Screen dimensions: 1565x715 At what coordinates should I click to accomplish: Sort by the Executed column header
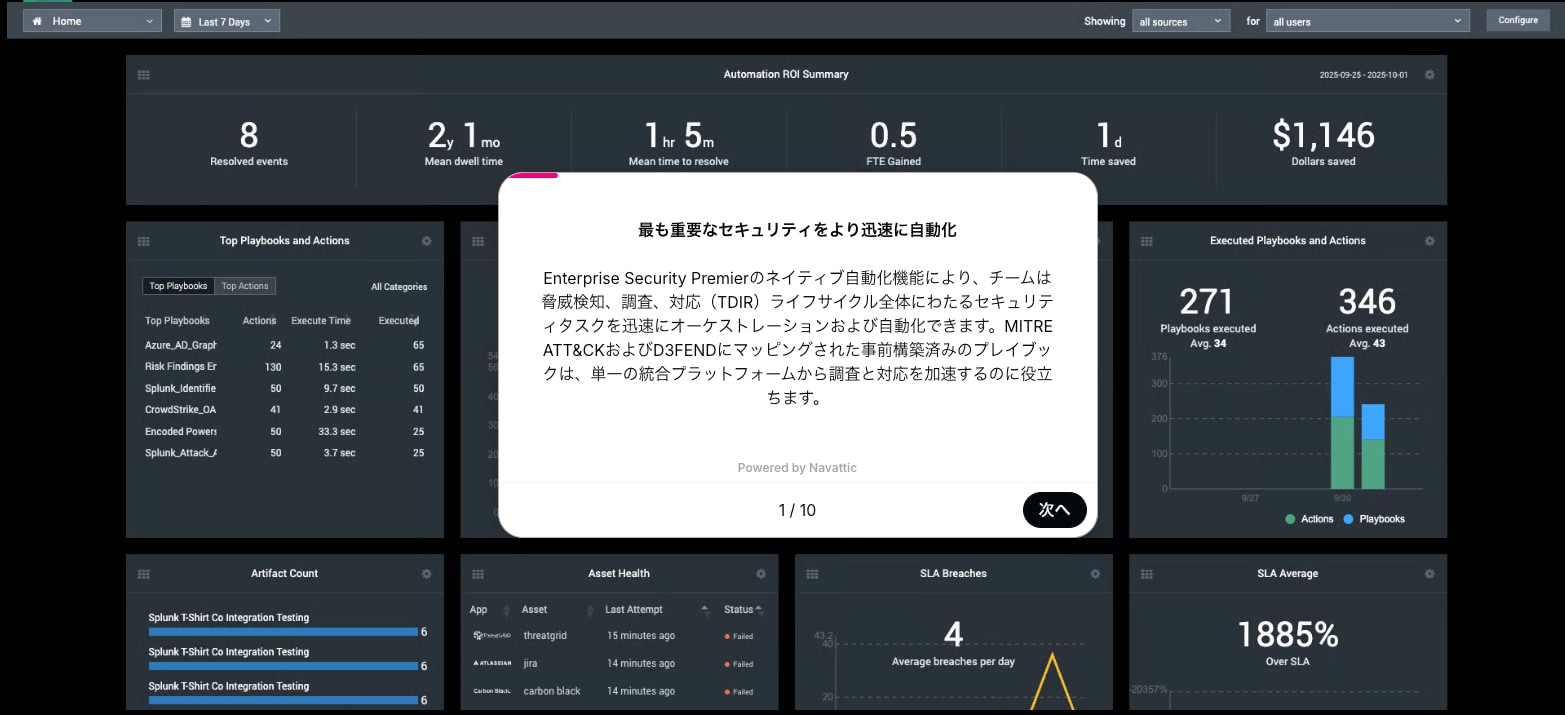(x=398, y=321)
